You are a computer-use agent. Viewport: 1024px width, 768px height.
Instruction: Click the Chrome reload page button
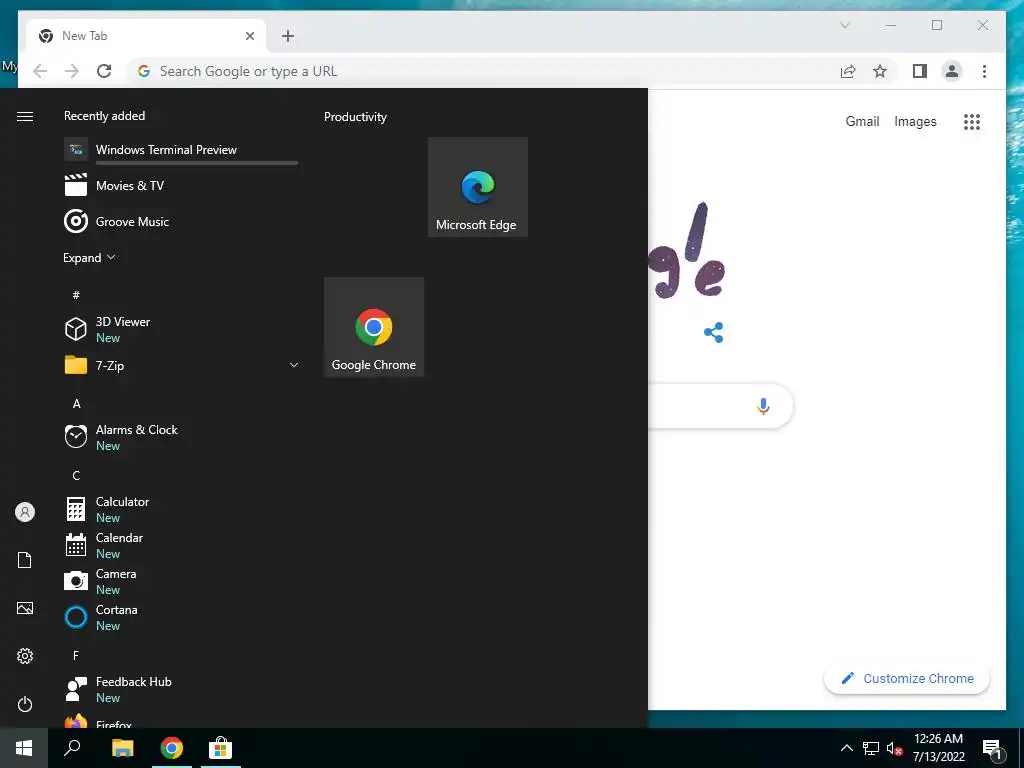pyautogui.click(x=104, y=71)
